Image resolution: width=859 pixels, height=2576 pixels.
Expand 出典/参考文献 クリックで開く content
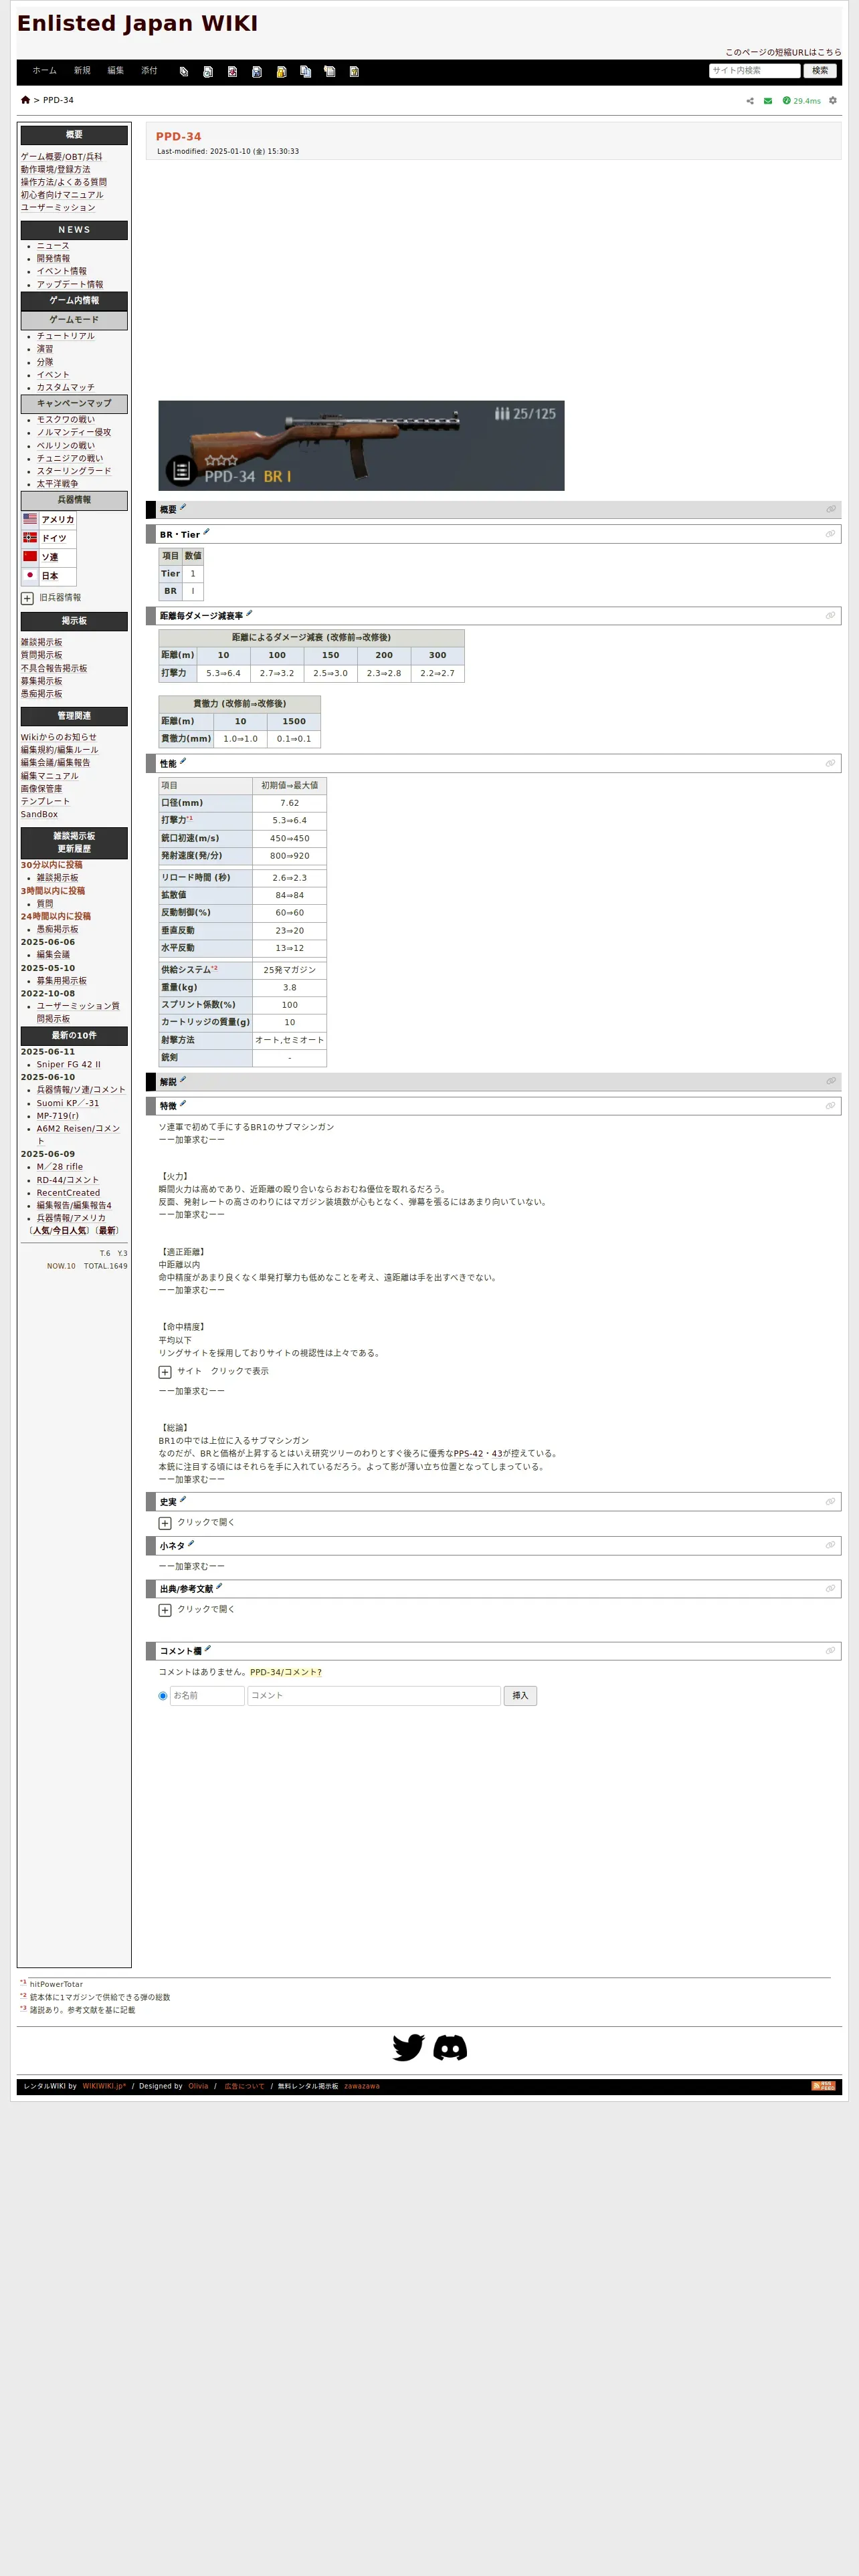(x=165, y=1610)
